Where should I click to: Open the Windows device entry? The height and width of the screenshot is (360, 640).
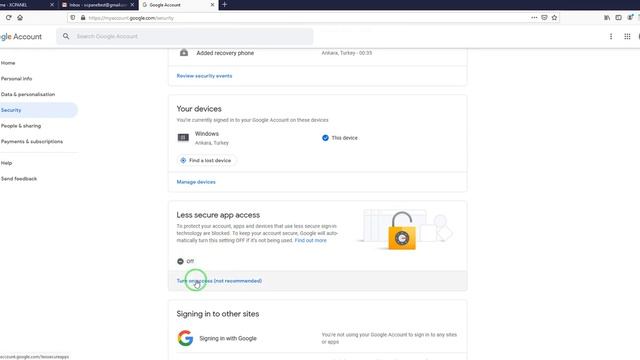[318, 138]
